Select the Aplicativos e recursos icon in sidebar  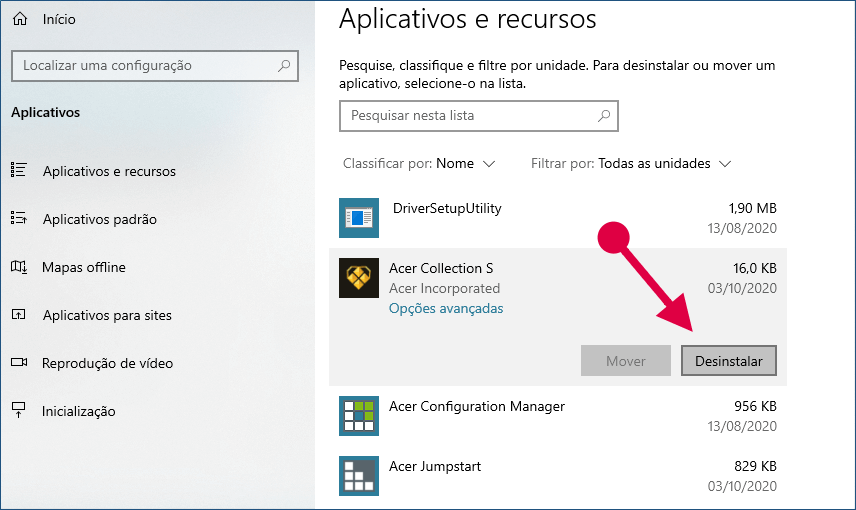pos(19,170)
